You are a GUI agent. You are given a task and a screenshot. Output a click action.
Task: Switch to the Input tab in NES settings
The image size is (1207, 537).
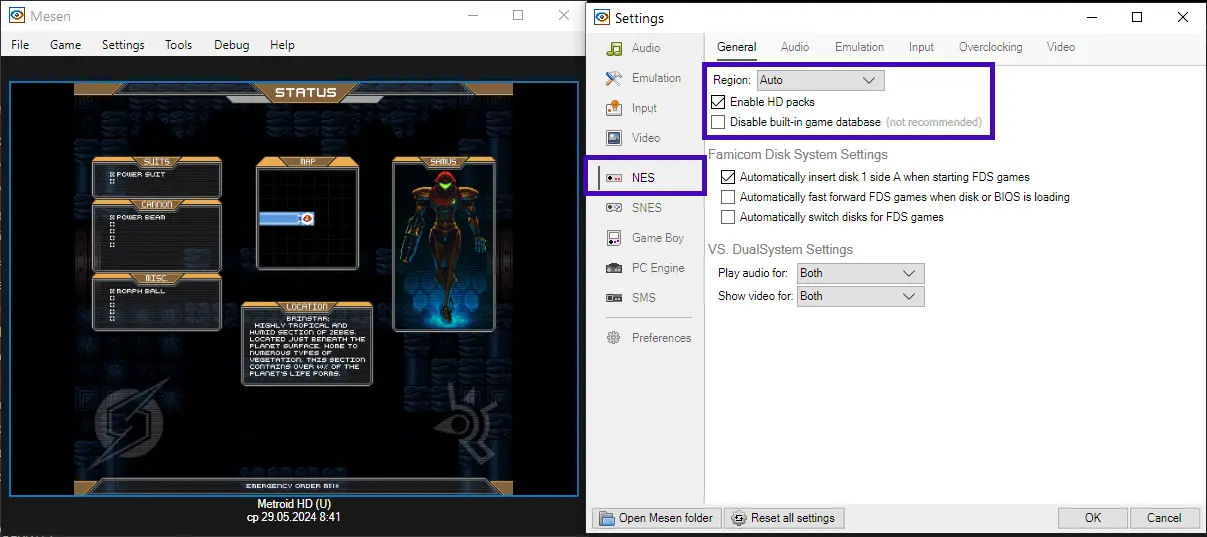(921, 47)
